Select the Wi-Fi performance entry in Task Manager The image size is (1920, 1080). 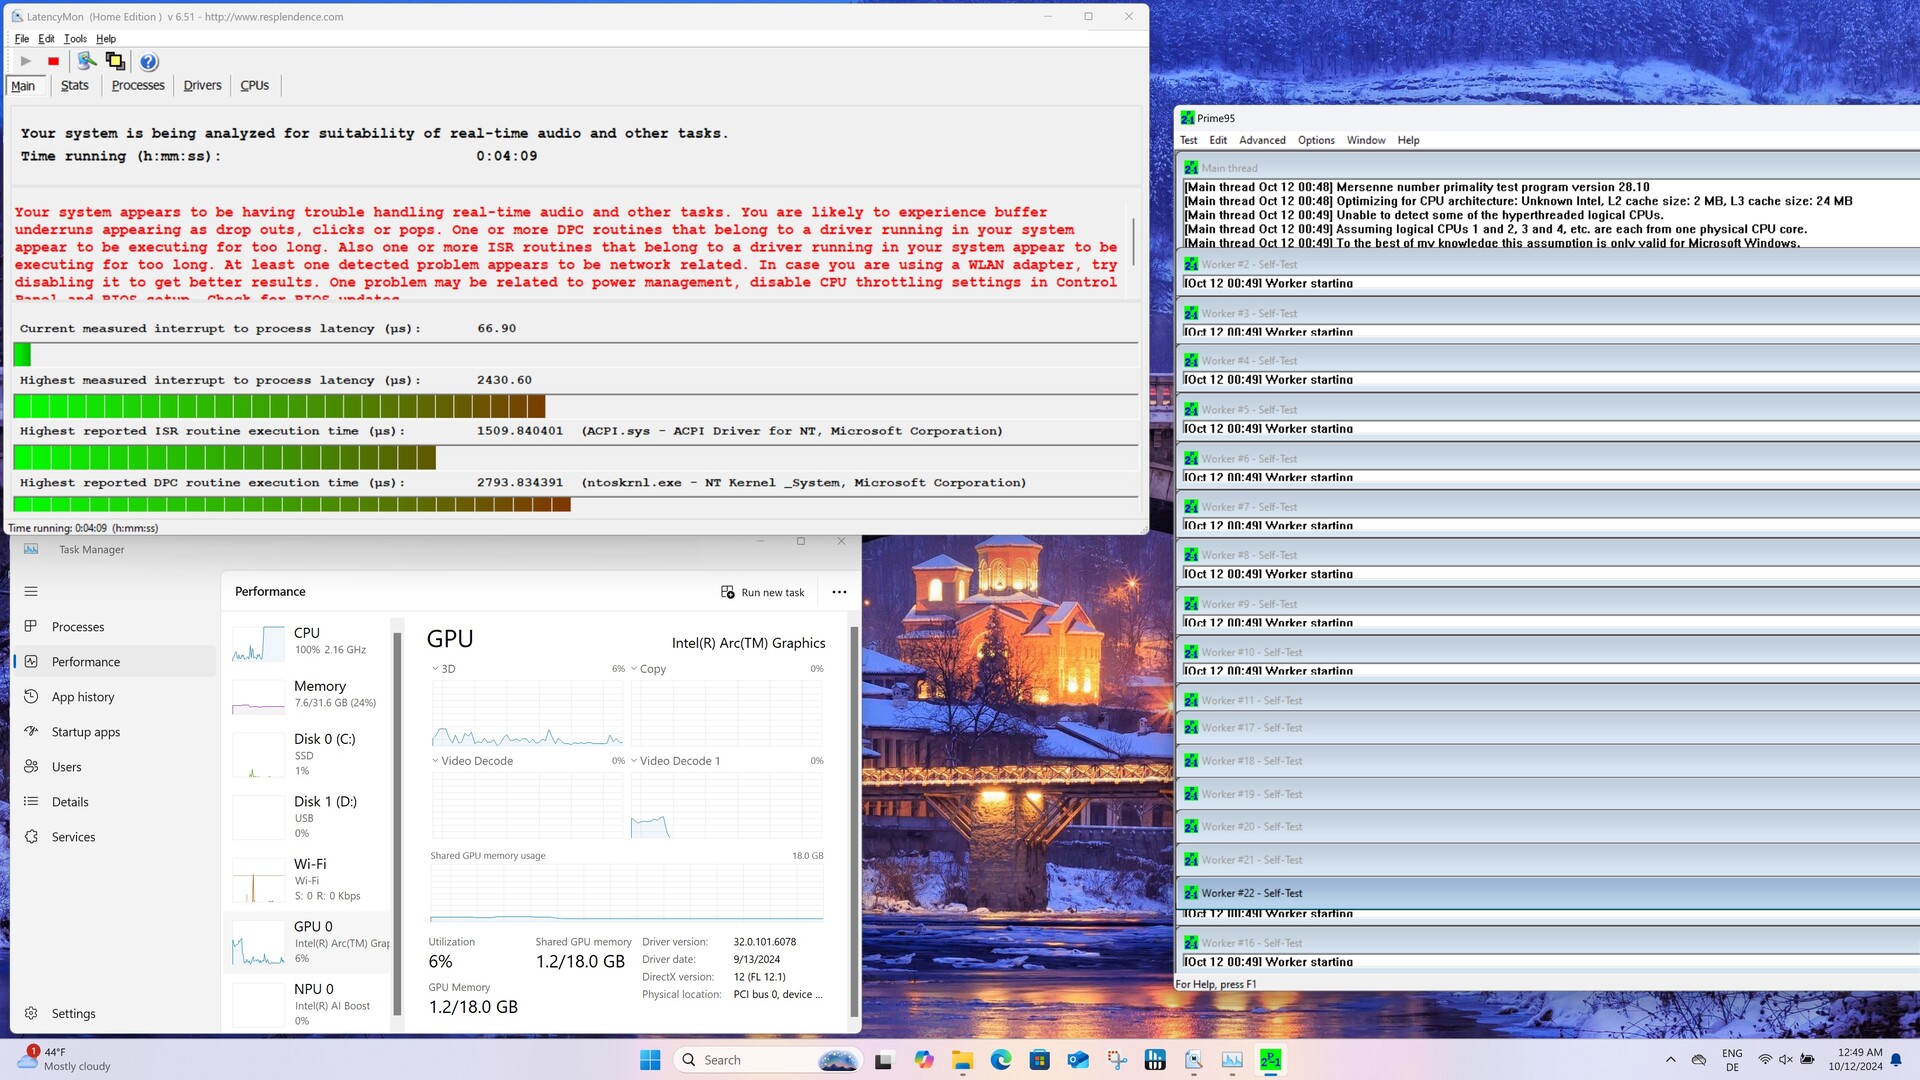(309, 879)
